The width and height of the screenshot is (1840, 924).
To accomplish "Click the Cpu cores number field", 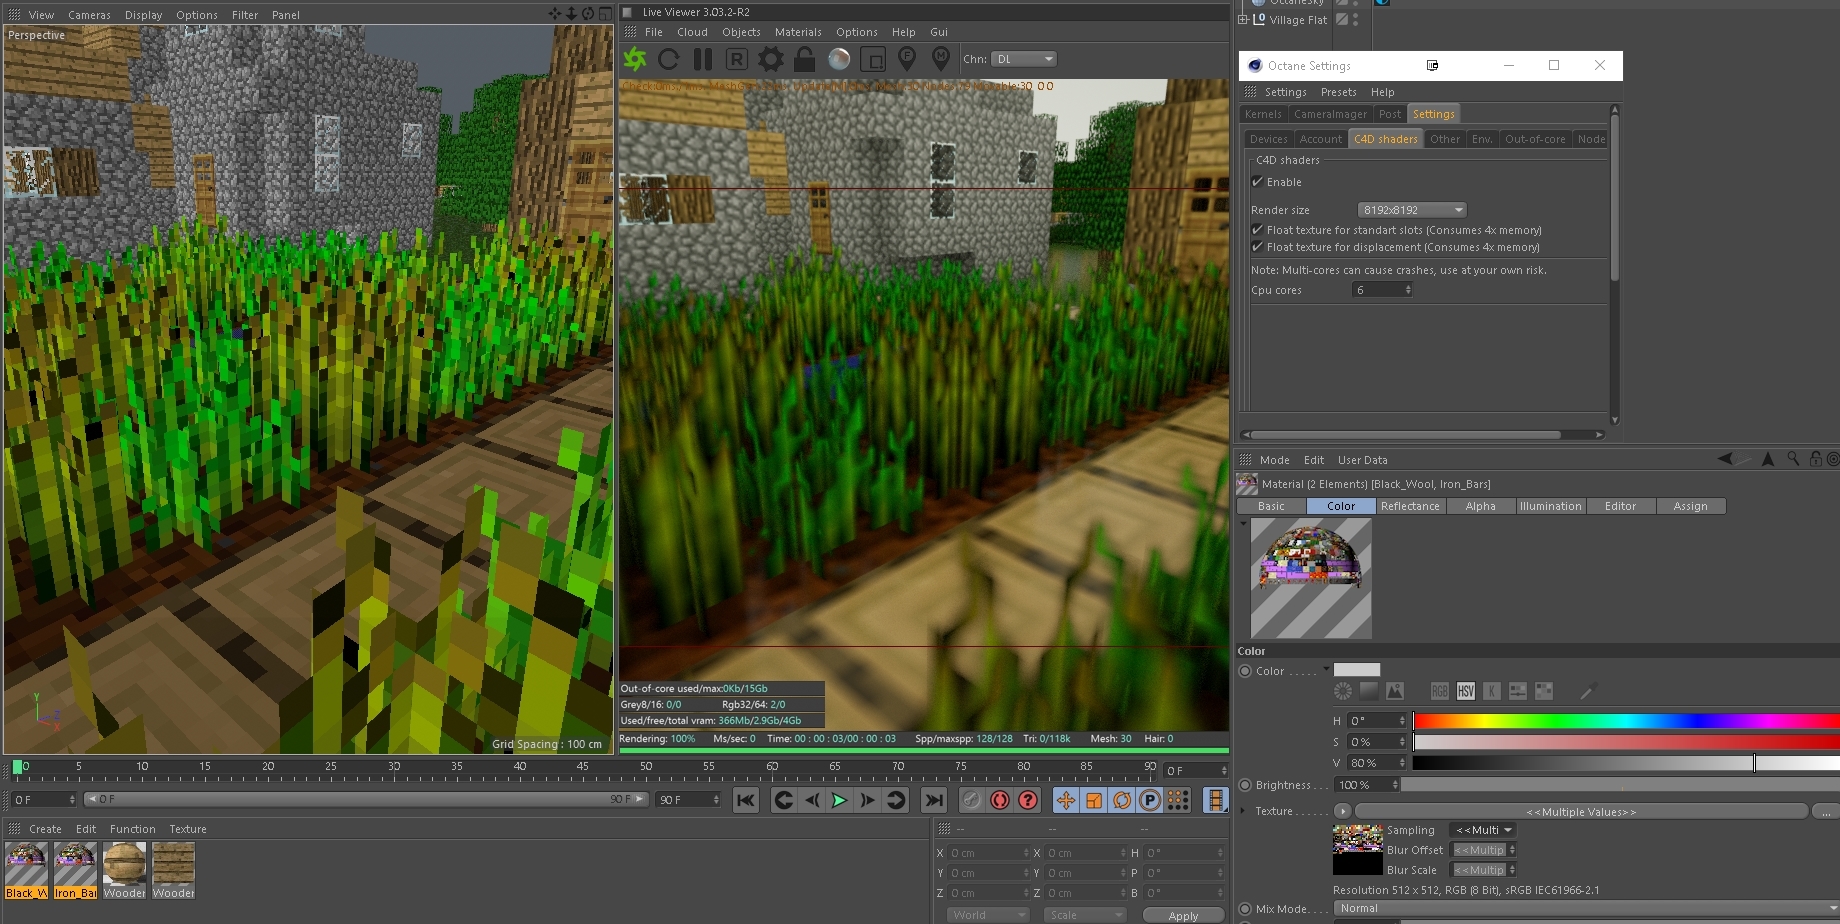I will point(1382,290).
